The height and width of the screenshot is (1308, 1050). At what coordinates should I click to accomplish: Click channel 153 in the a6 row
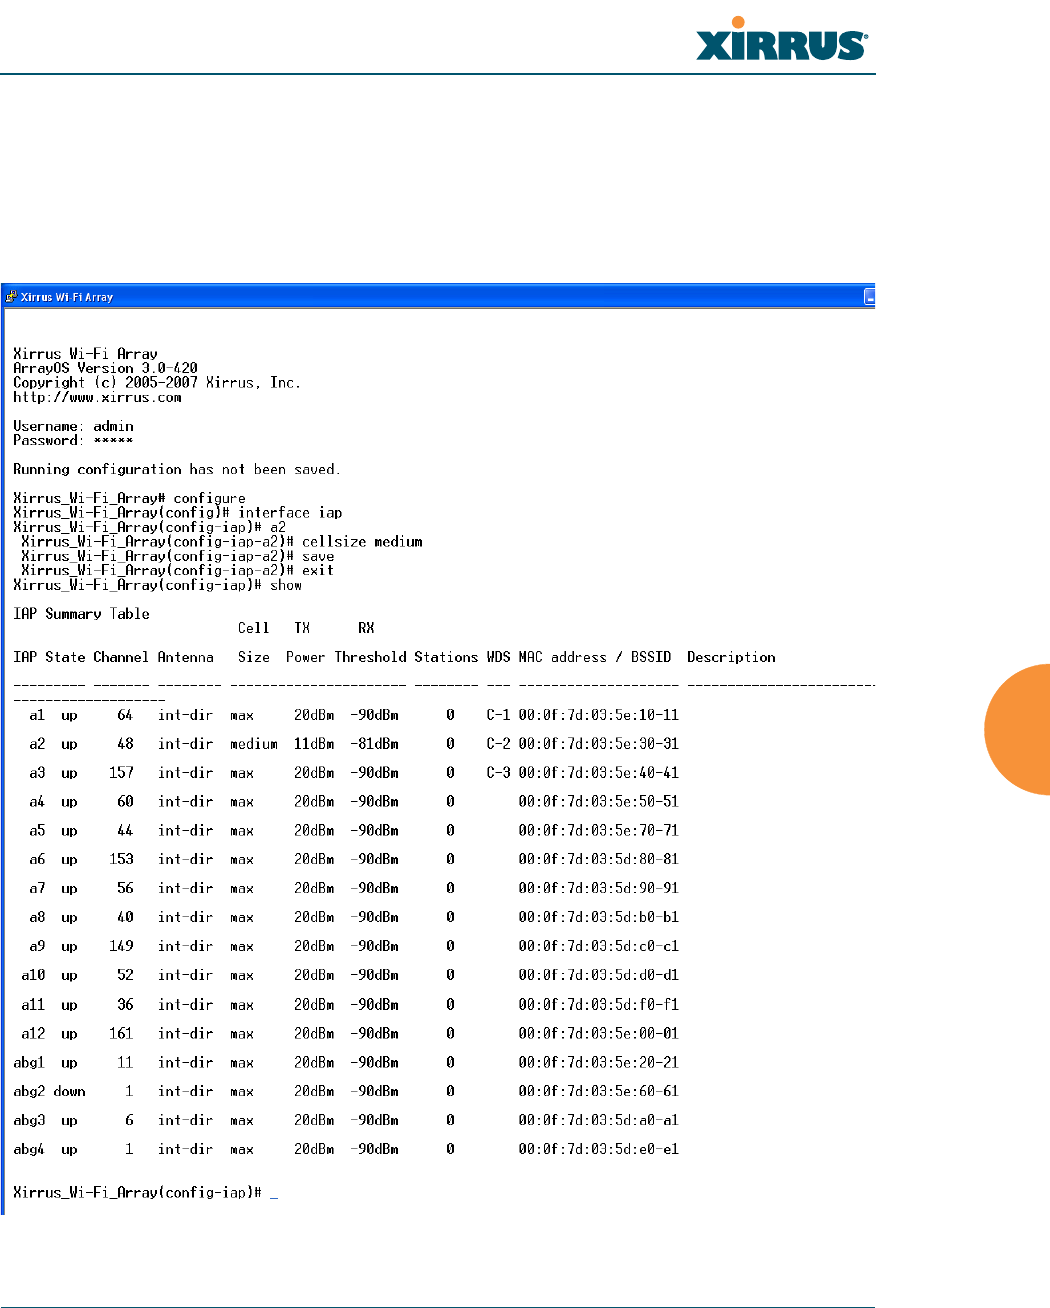121,859
